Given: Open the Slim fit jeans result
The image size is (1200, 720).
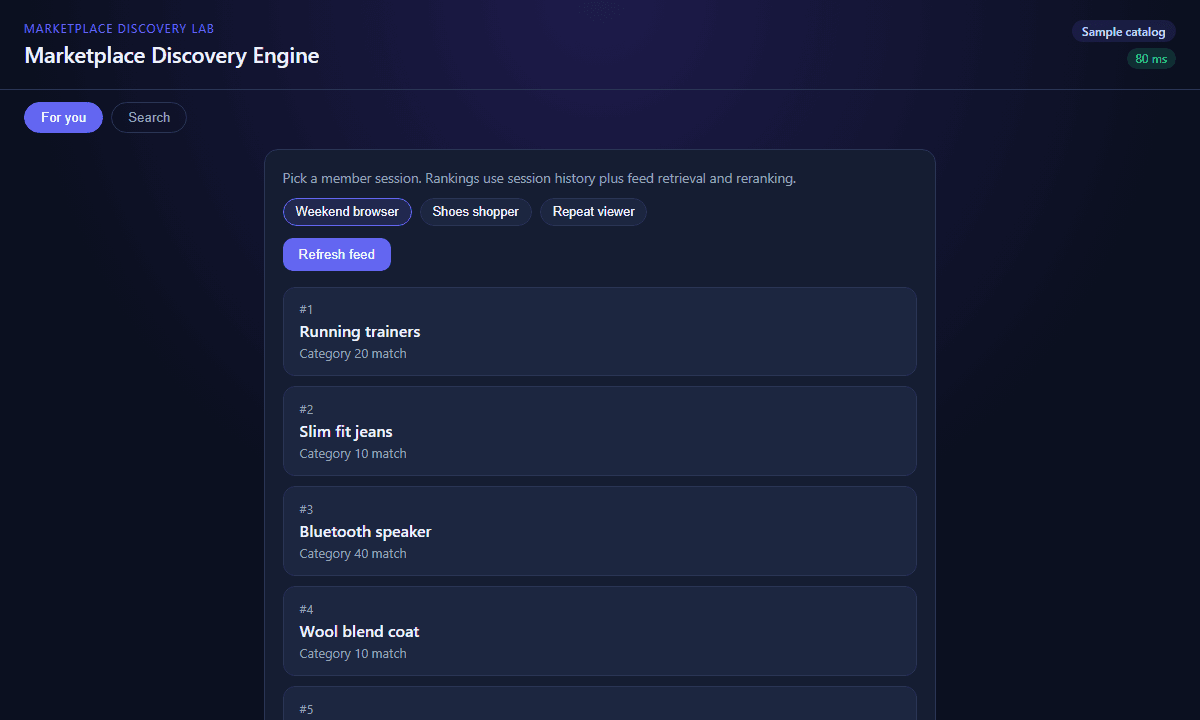Looking at the screenshot, I should pos(600,432).
